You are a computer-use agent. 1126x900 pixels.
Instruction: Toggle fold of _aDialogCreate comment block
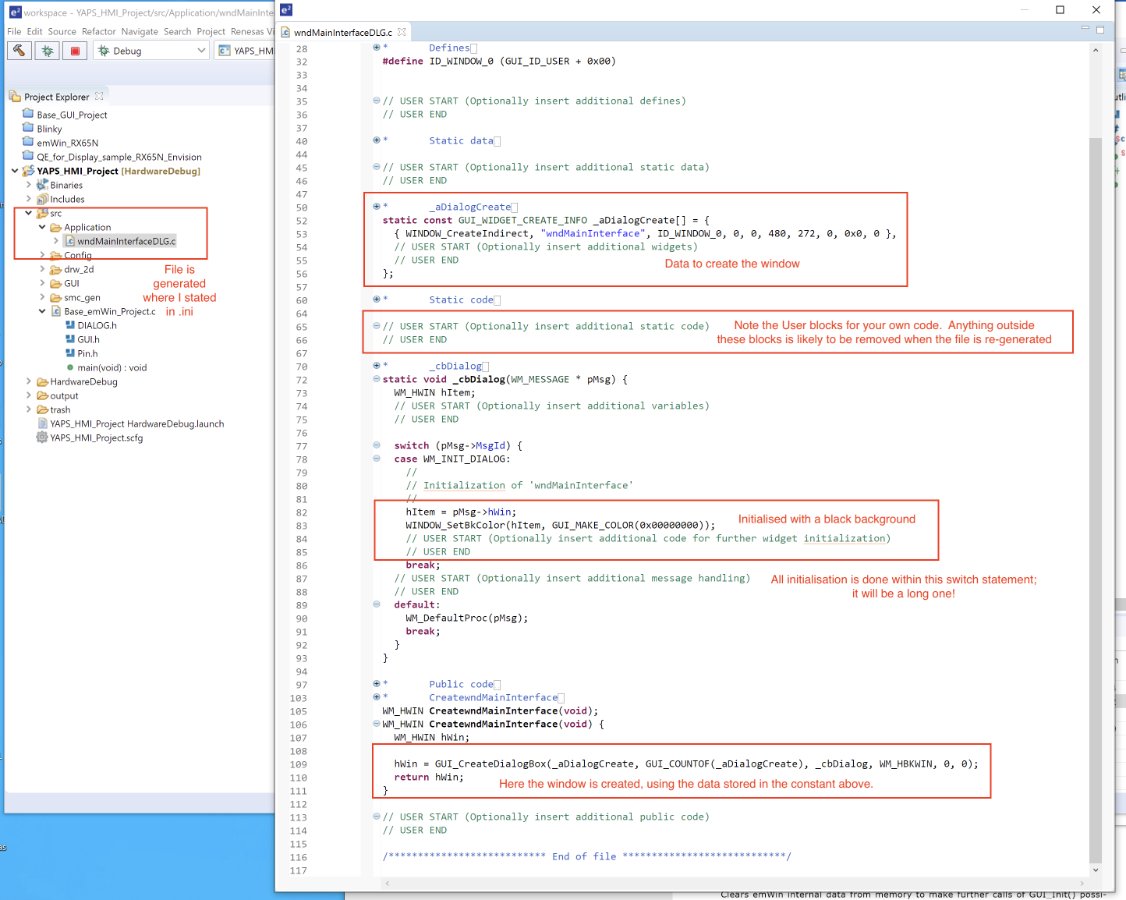pos(376,207)
